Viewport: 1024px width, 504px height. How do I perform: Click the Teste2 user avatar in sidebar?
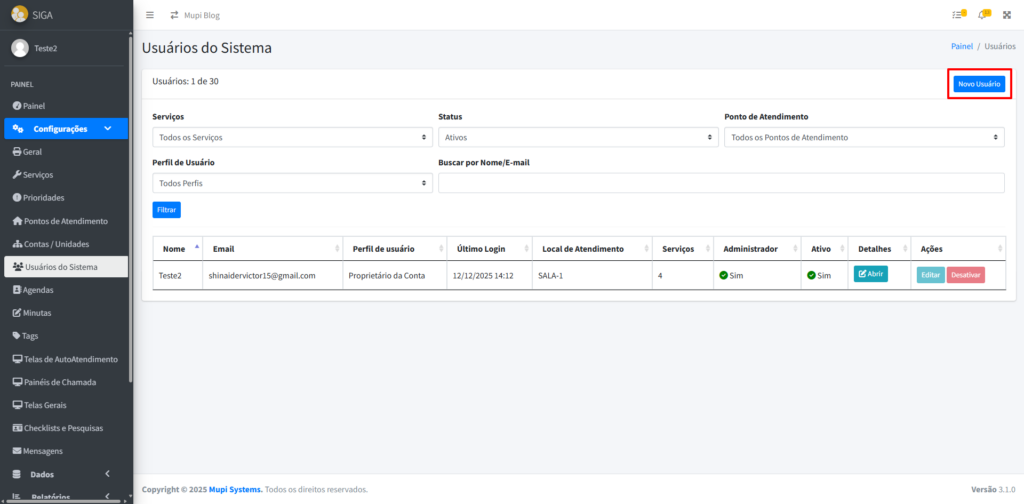click(x=20, y=48)
